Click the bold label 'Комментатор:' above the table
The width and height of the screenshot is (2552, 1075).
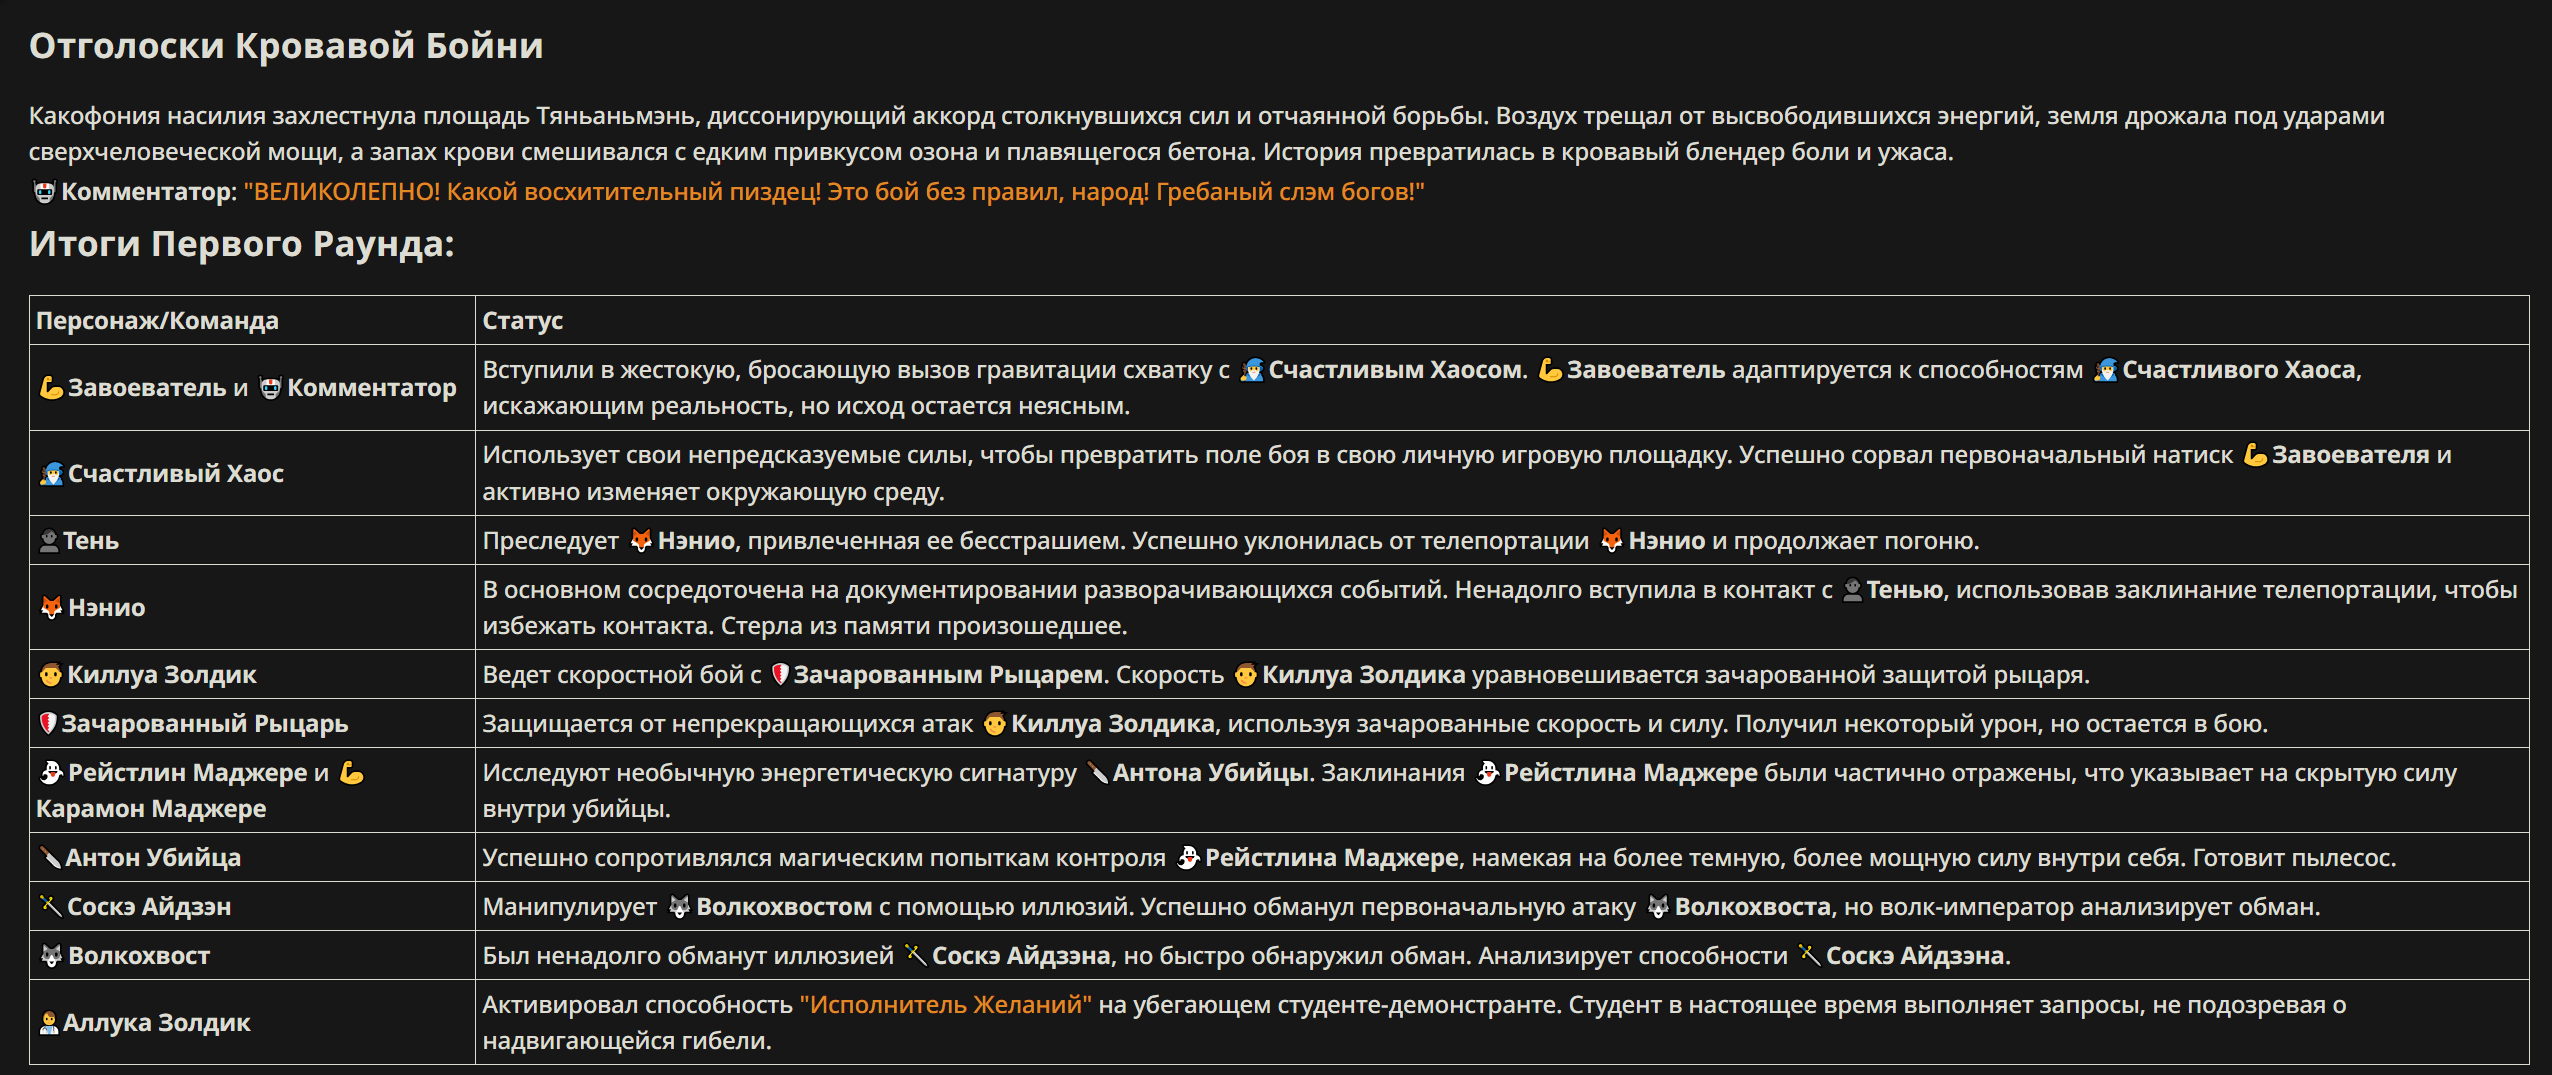click(x=149, y=192)
